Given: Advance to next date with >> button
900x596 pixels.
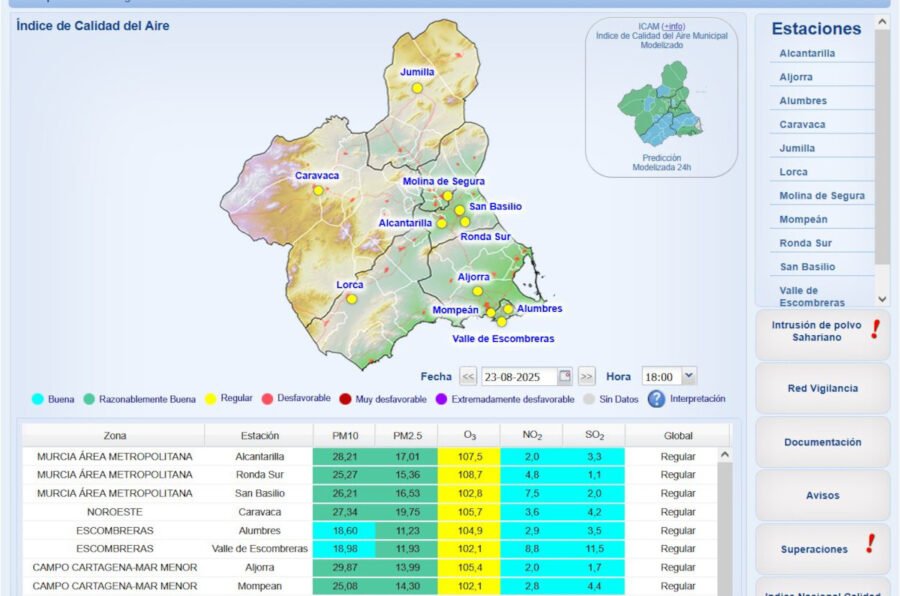Looking at the screenshot, I should (x=587, y=377).
